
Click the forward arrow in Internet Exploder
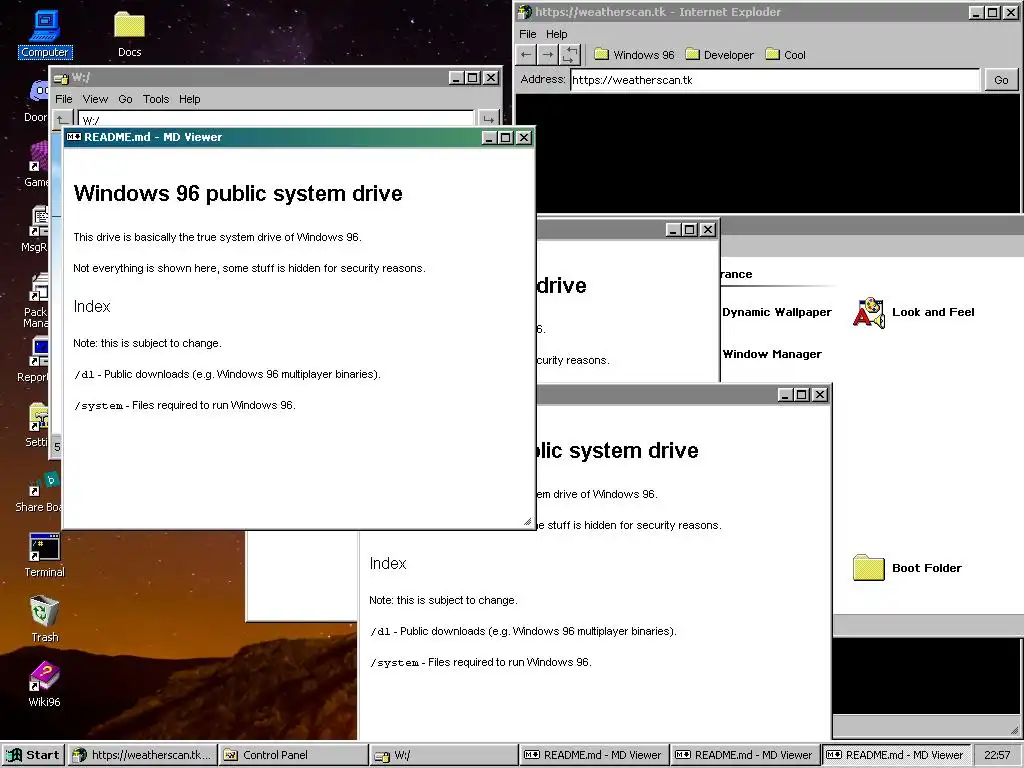(548, 55)
